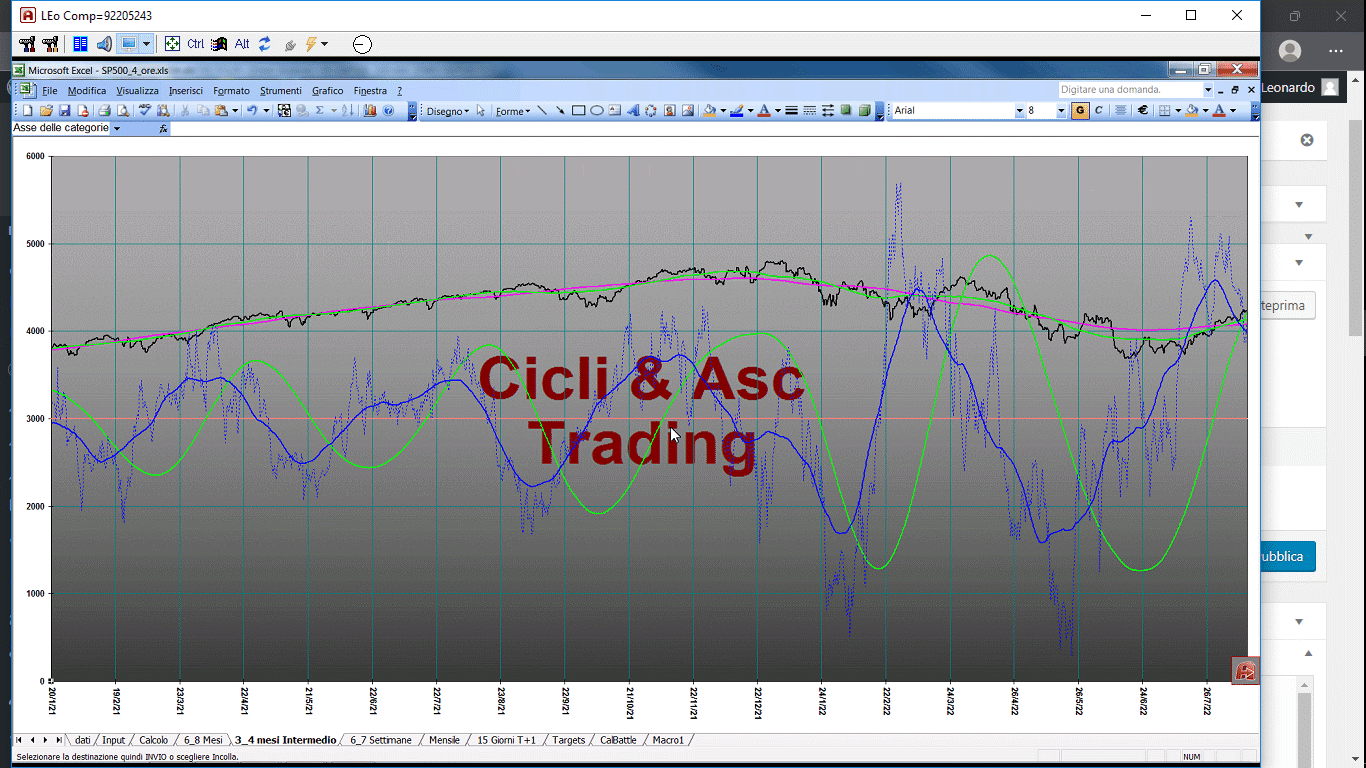
Task: Click the 3-D Style green cube icon
Action: point(865,110)
